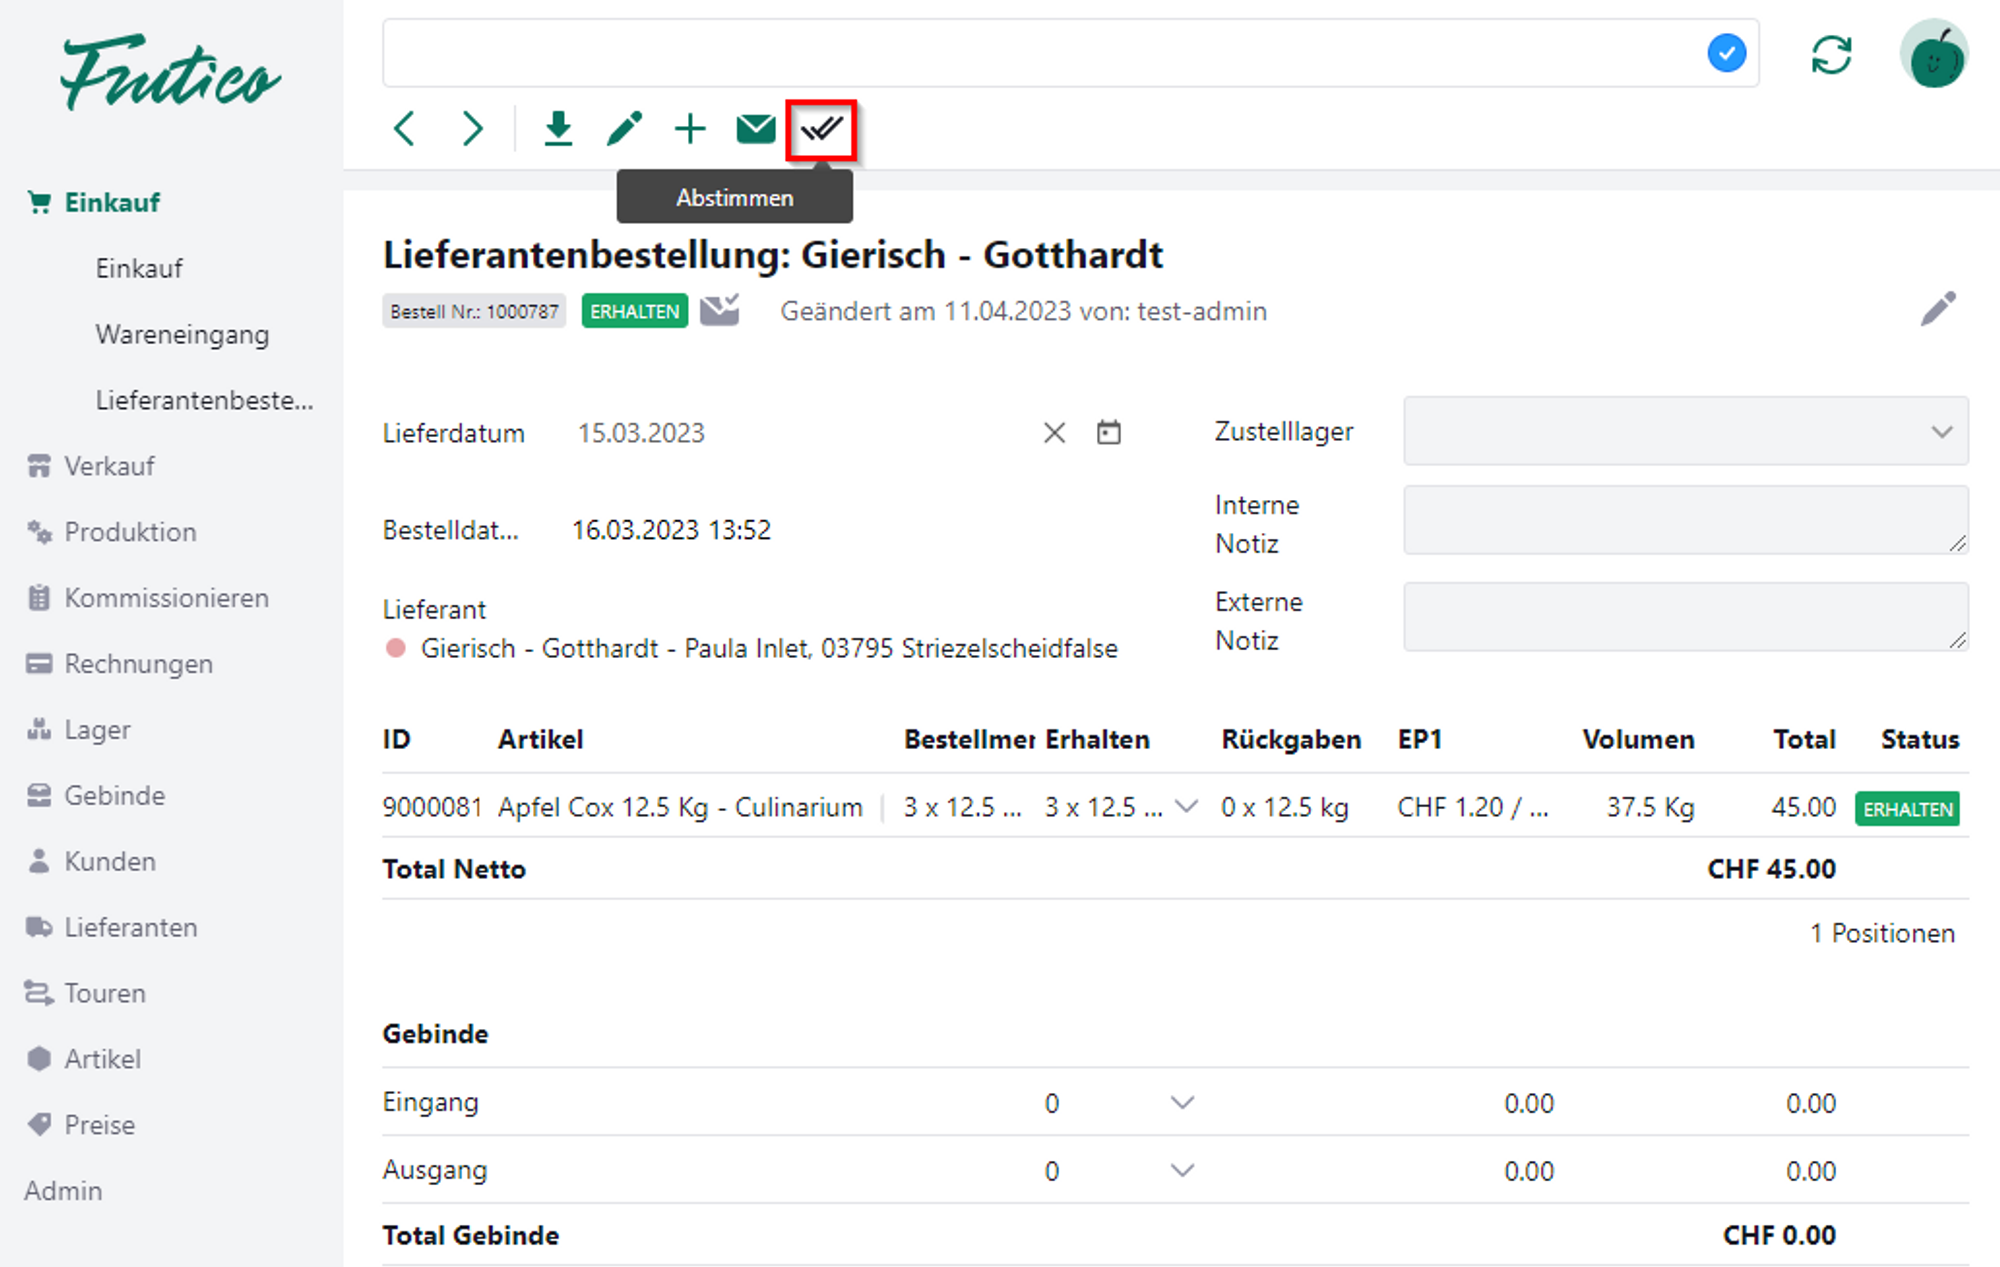Click the mail envelope toolbar icon

755,129
